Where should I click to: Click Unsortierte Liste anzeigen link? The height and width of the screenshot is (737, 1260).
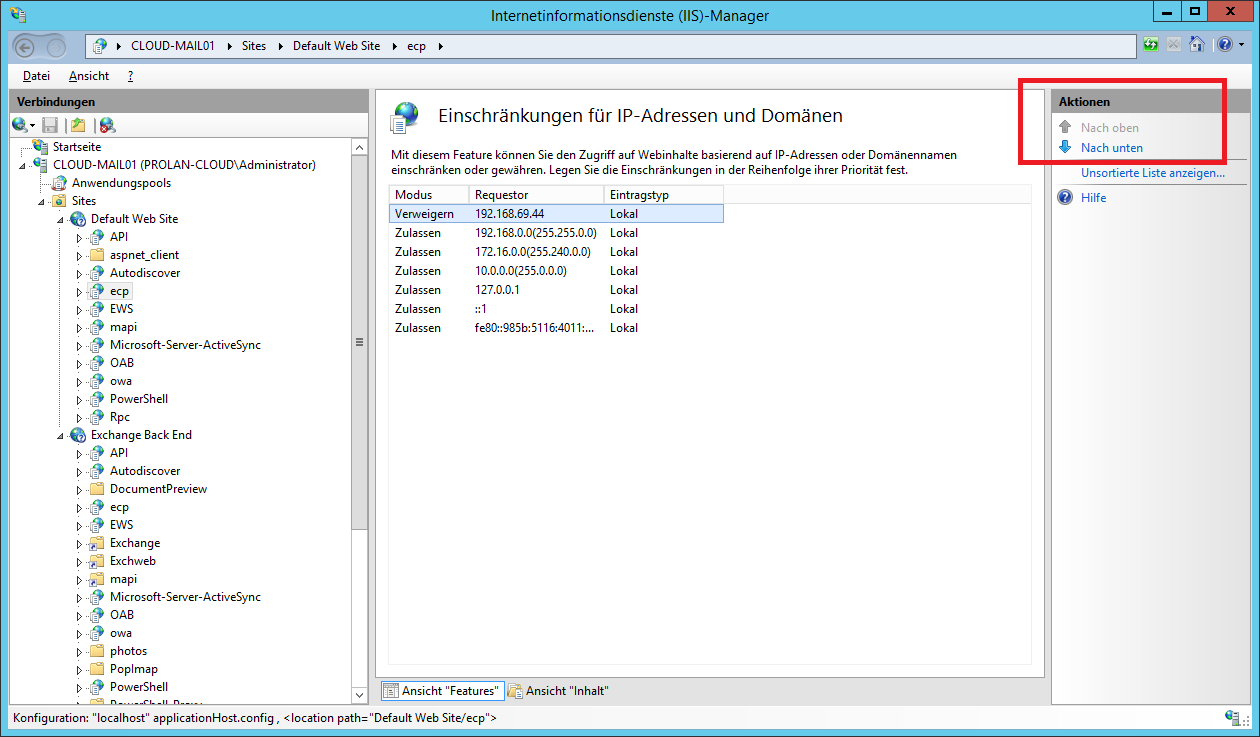point(1152,173)
